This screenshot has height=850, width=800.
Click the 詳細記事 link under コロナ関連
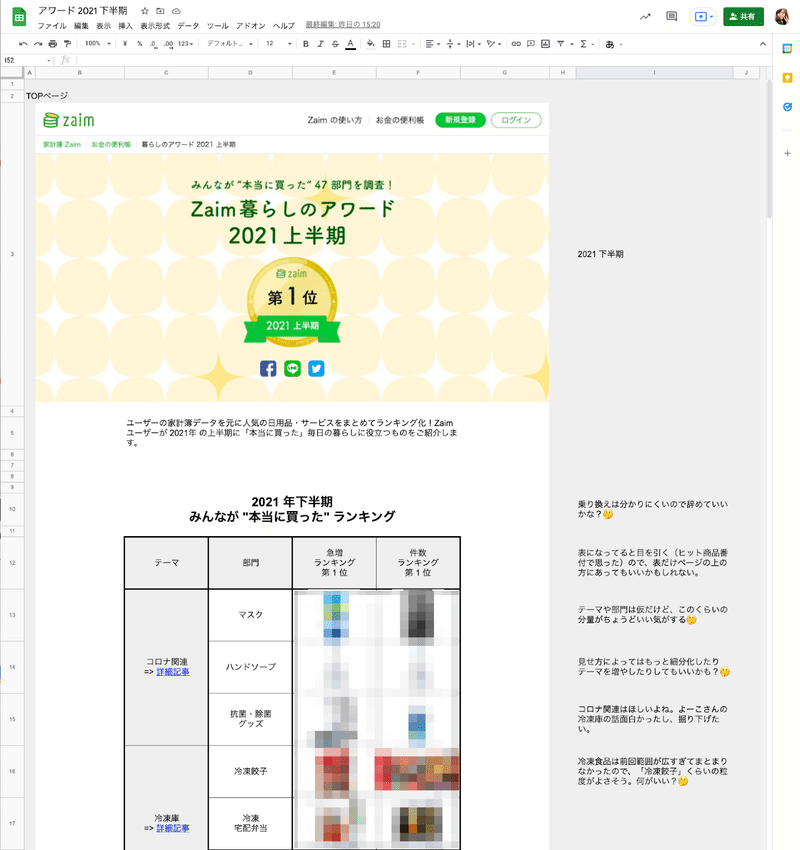[x=173, y=672]
